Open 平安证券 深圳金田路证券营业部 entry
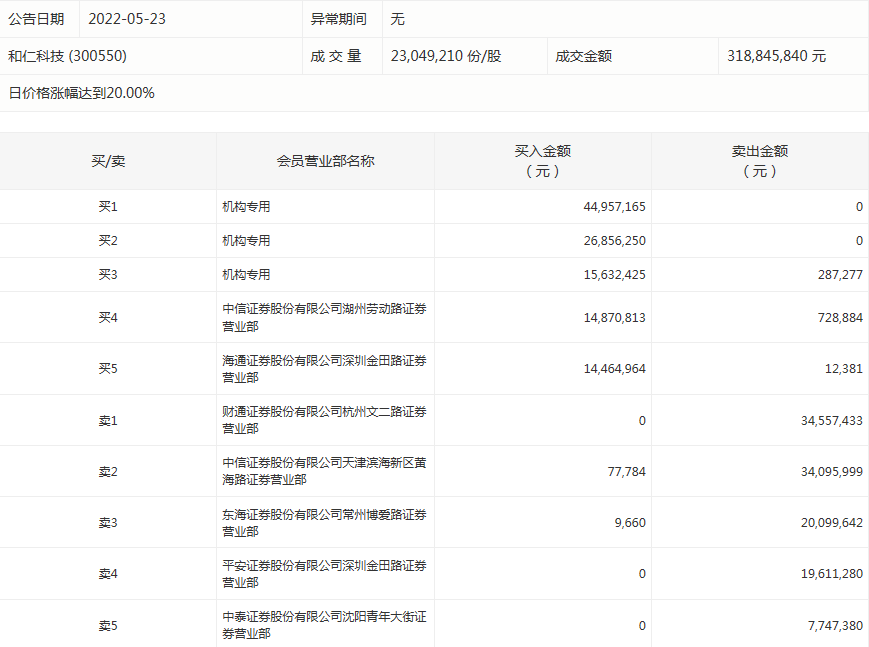Screen dimensions: 869x647 point(324,573)
